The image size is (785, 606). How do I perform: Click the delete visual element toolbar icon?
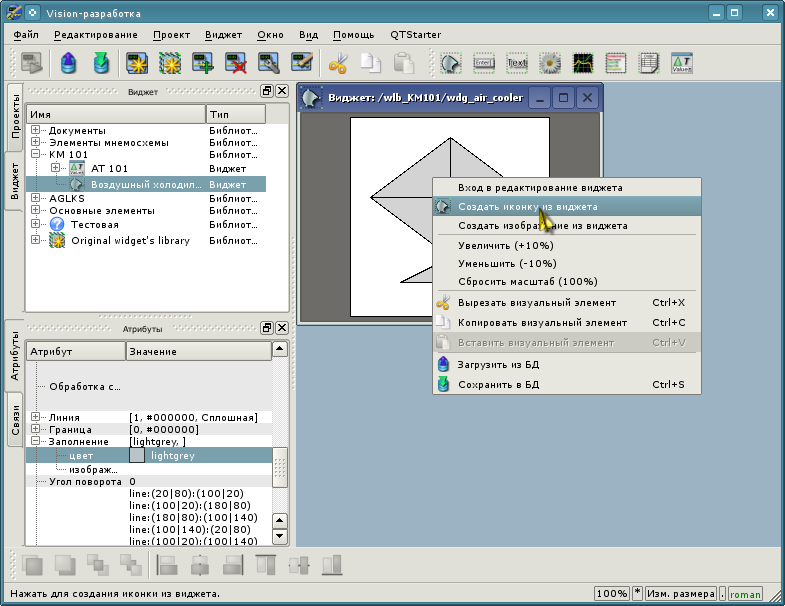tap(236, 64)
